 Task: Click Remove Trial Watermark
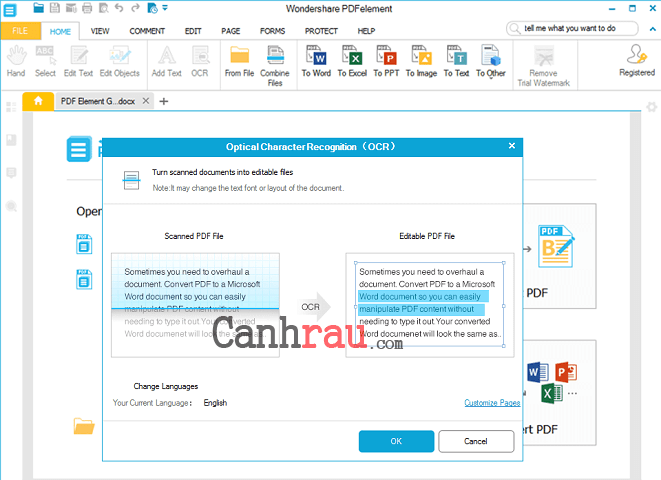tap(543, 66)
